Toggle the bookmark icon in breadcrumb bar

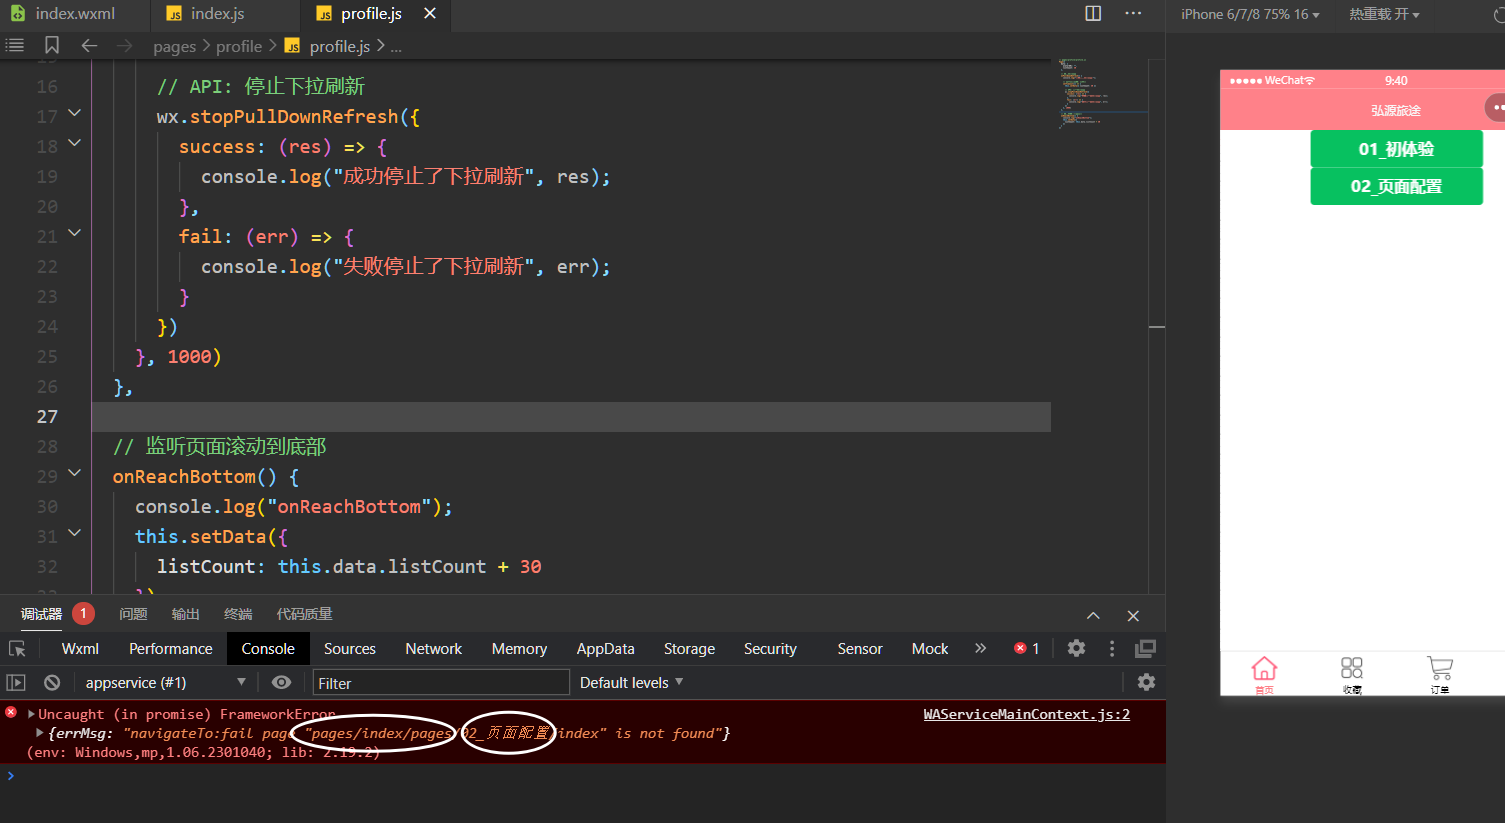(52, 45)
